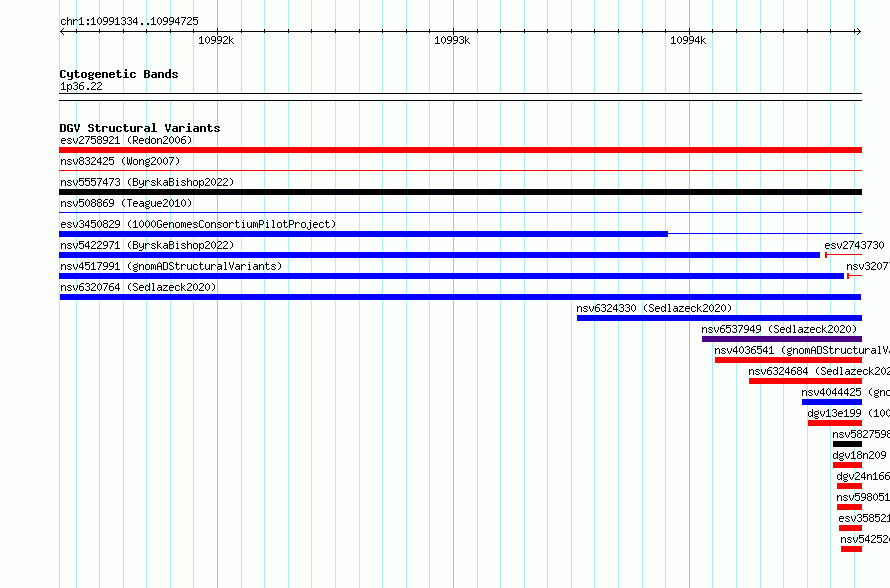
Task: Select the blue nsv5422971 variant bar
Action: tap(440, 255)
